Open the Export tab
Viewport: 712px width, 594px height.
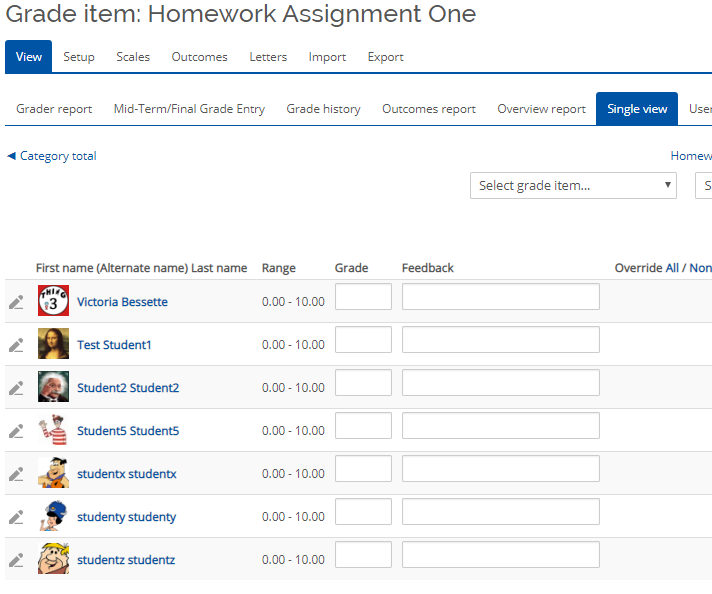tap(386, 57)
